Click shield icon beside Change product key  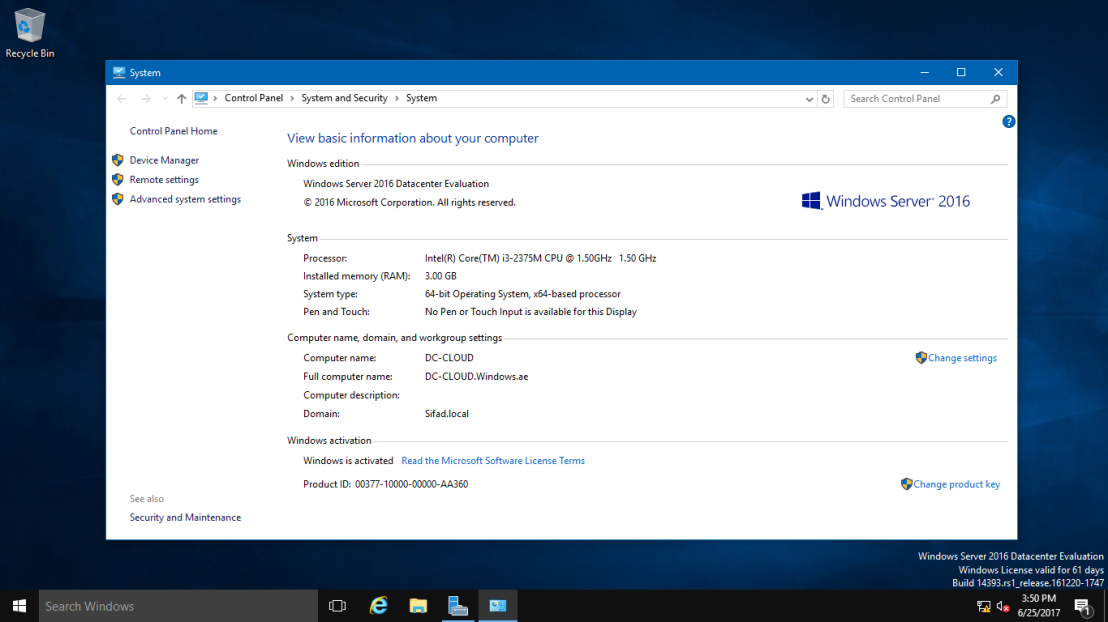click(907, 484)
